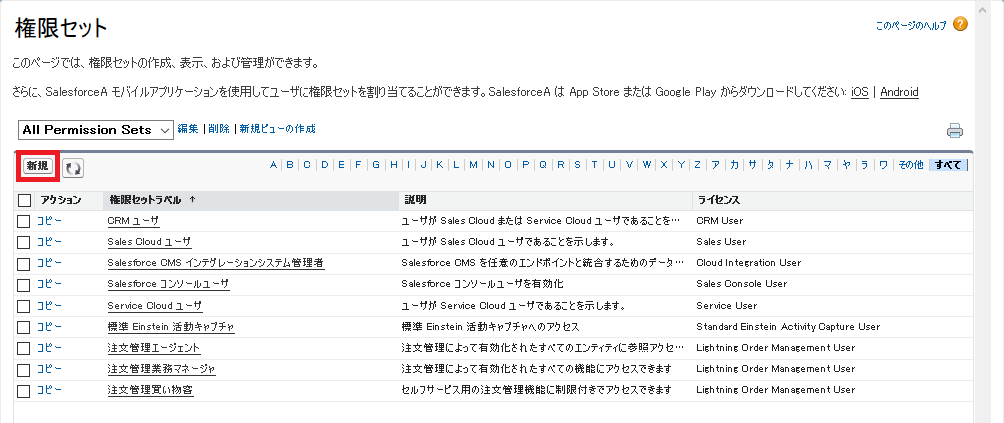1004x423 pixels.
Task: Open the iOS download link
Action: (860, 92)
